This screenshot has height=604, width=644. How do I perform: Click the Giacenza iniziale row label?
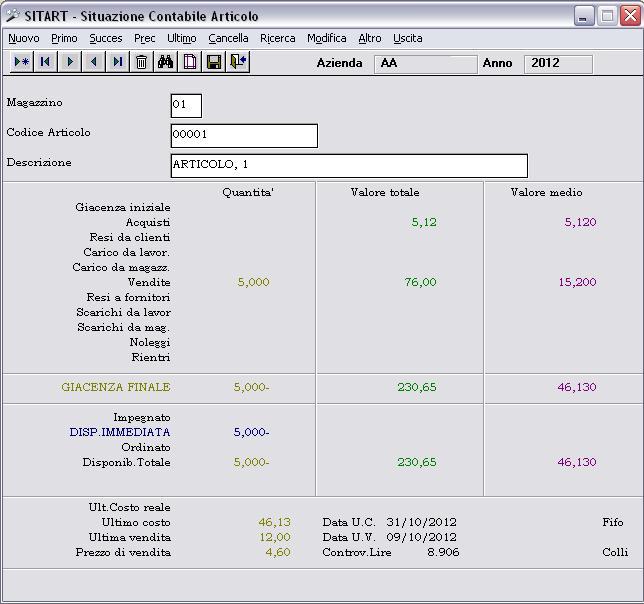point(123,207)
